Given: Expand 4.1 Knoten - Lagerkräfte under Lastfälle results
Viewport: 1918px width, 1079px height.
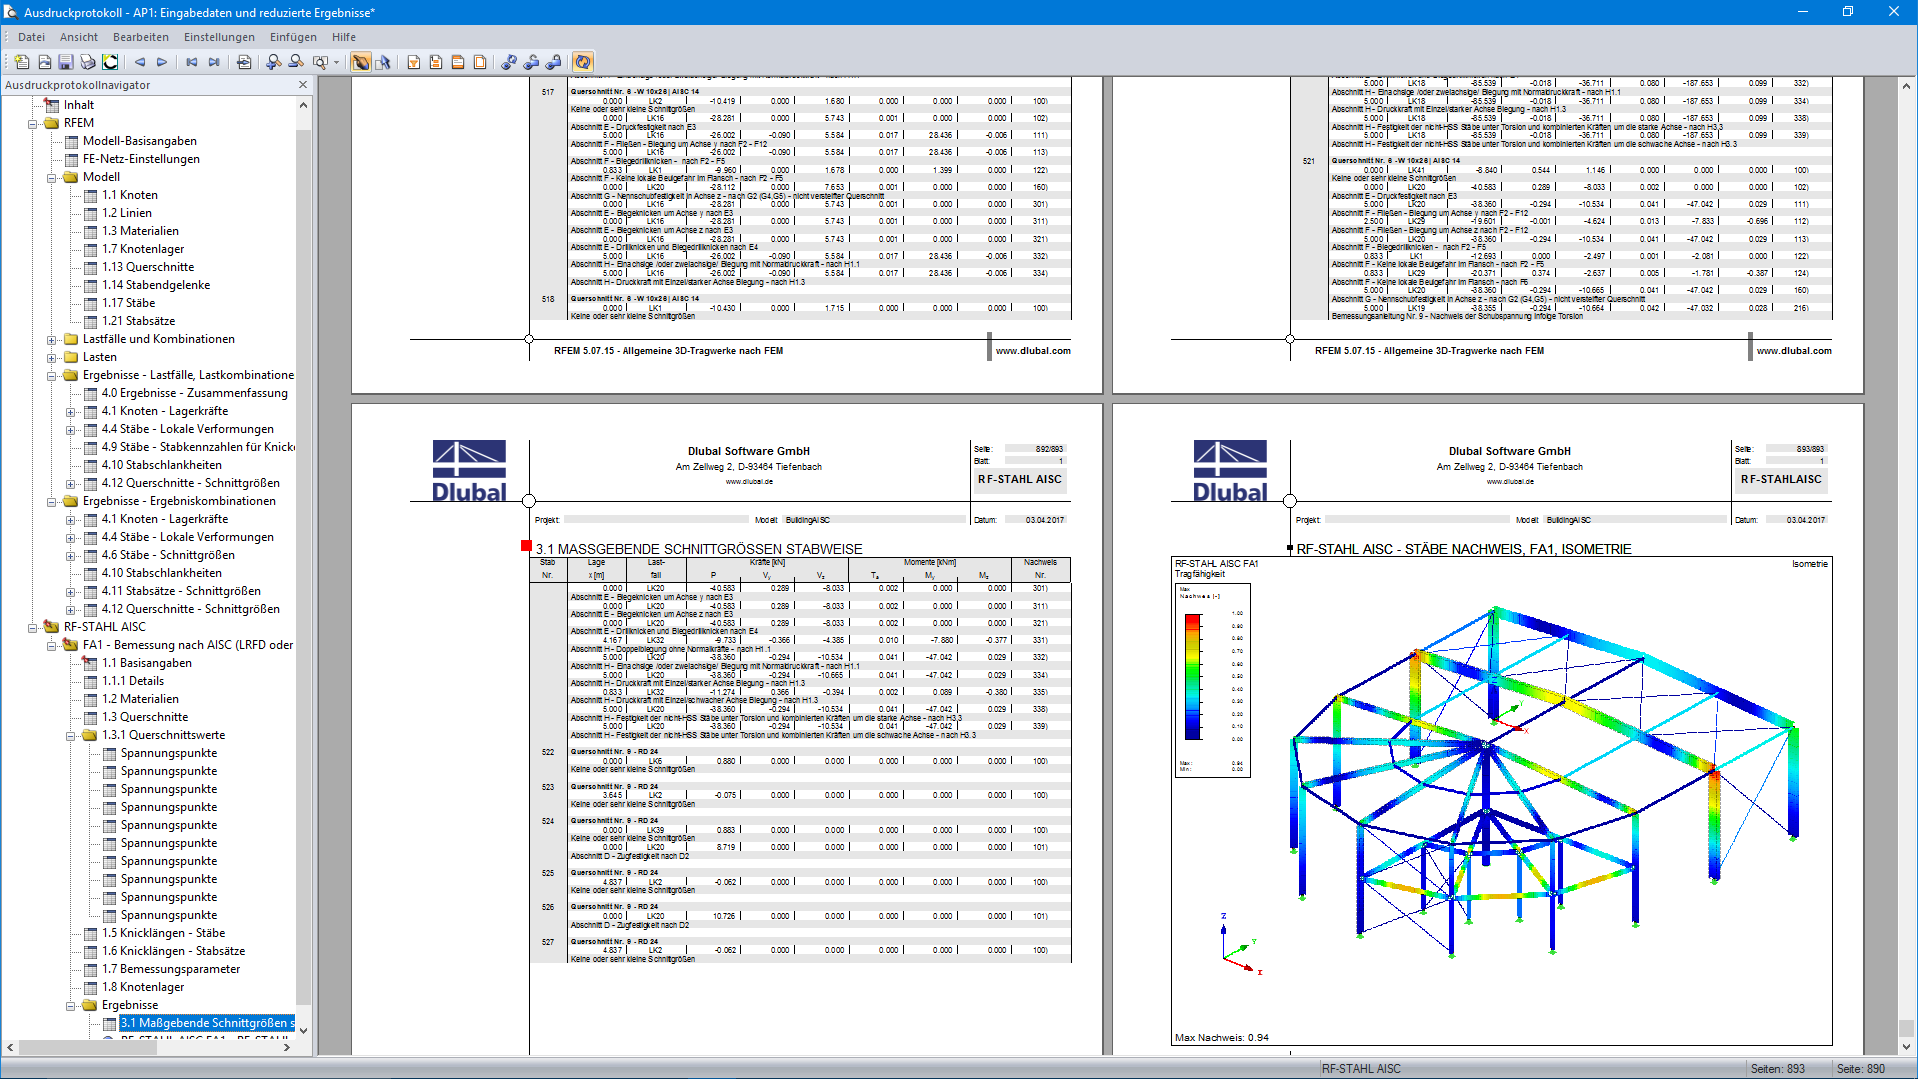Looking at the screenshot, I should (71, 412).
